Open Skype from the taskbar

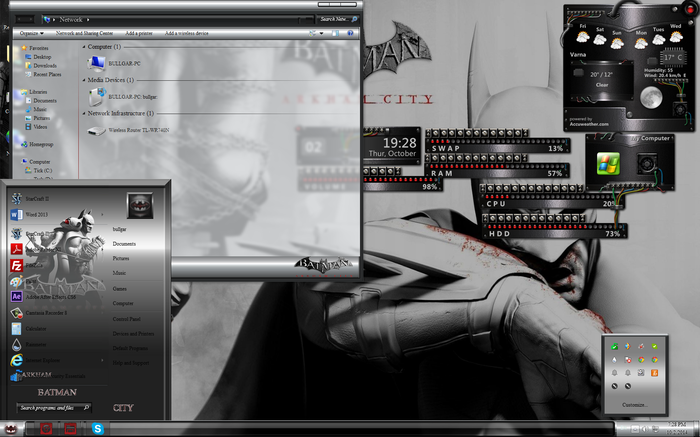point(98,429)
